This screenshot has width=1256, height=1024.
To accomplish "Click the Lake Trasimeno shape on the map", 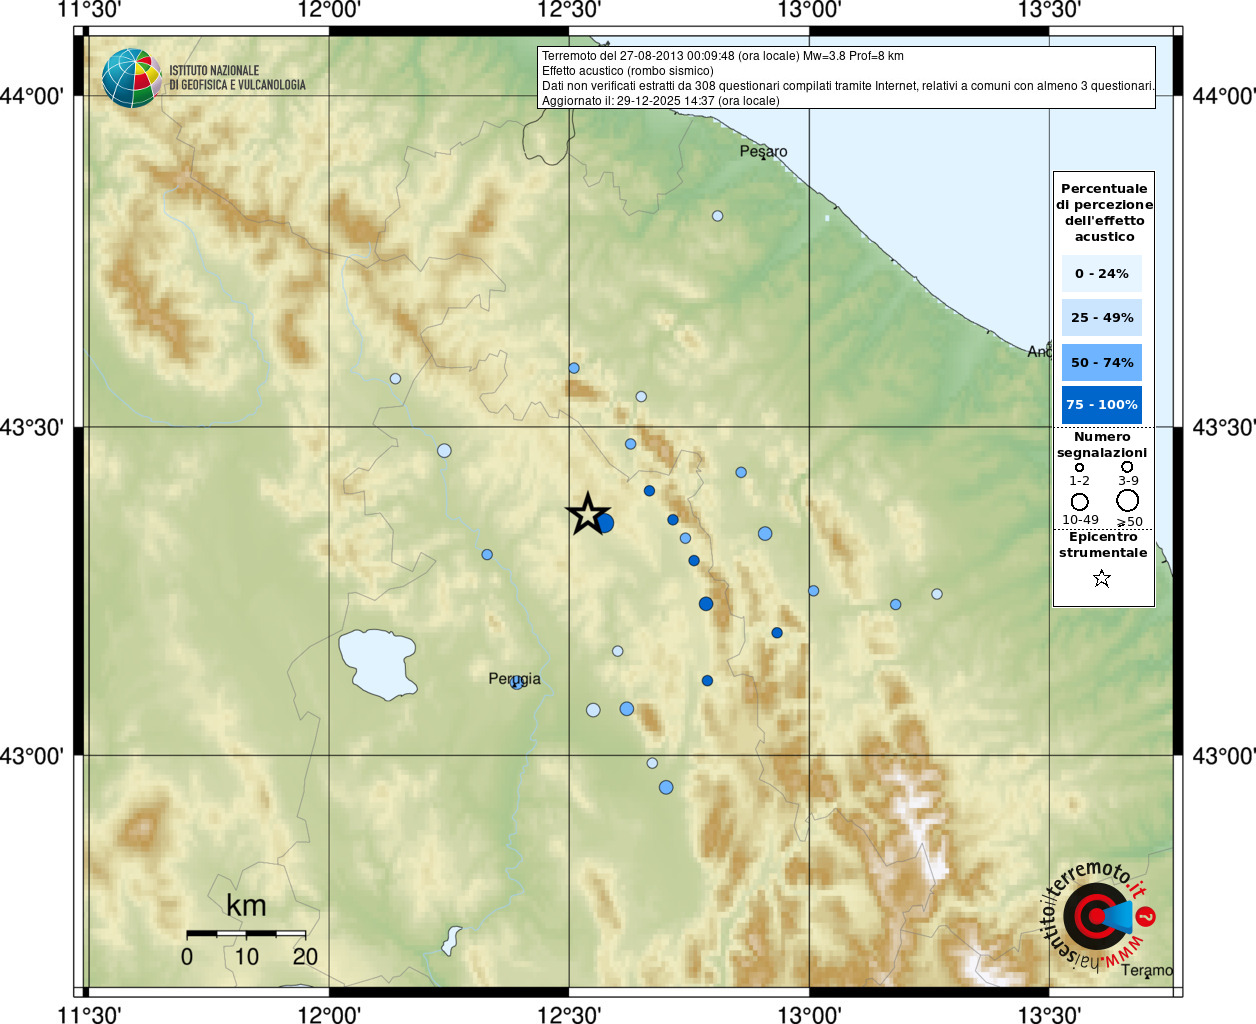I will pos(378,664).
